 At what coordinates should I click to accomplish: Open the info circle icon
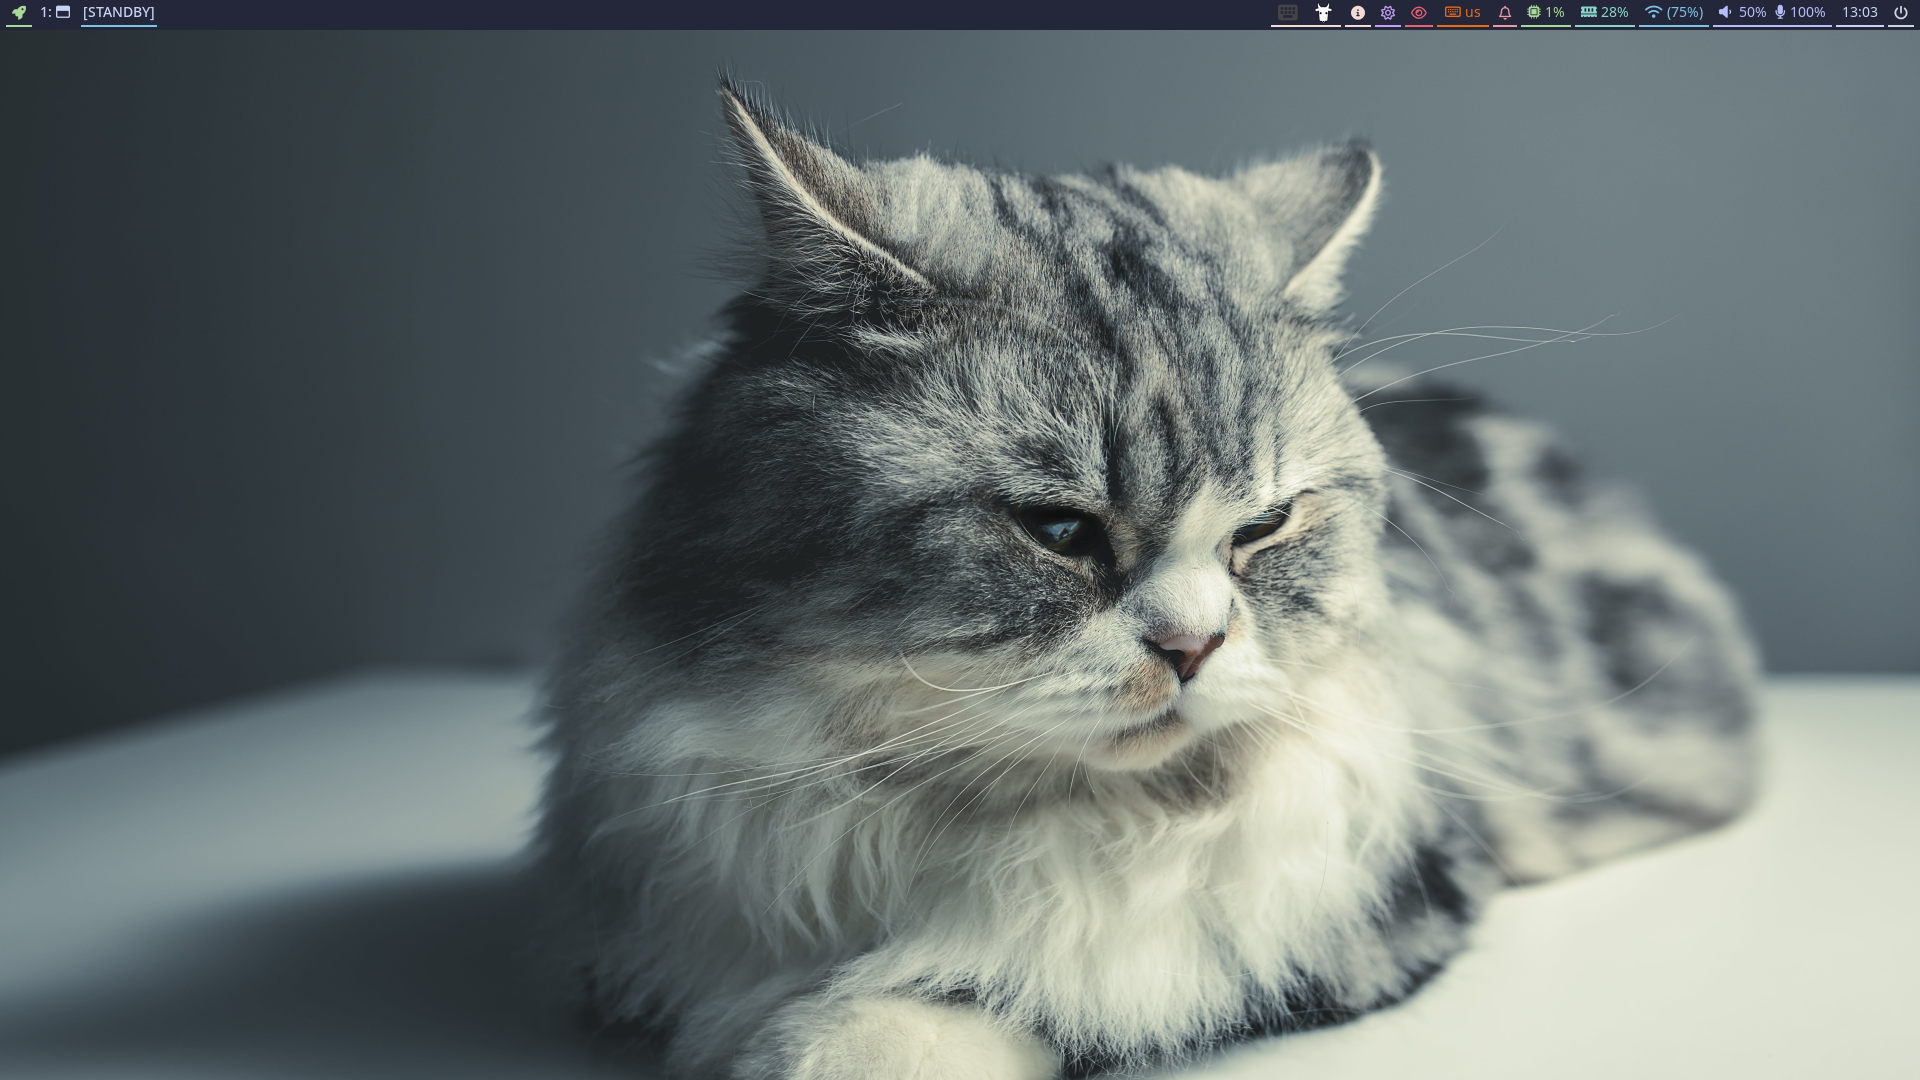click(1358, 13)
